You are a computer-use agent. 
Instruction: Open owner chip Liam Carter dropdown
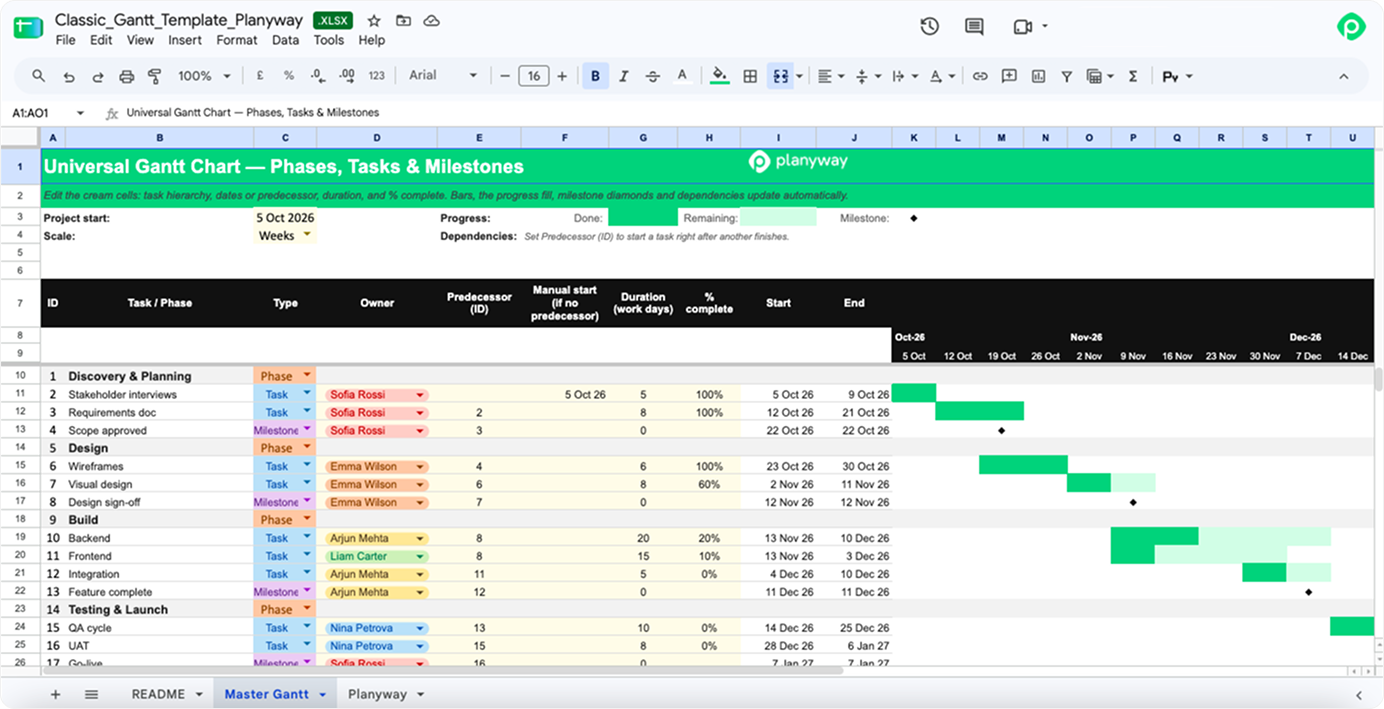[420, 556]
